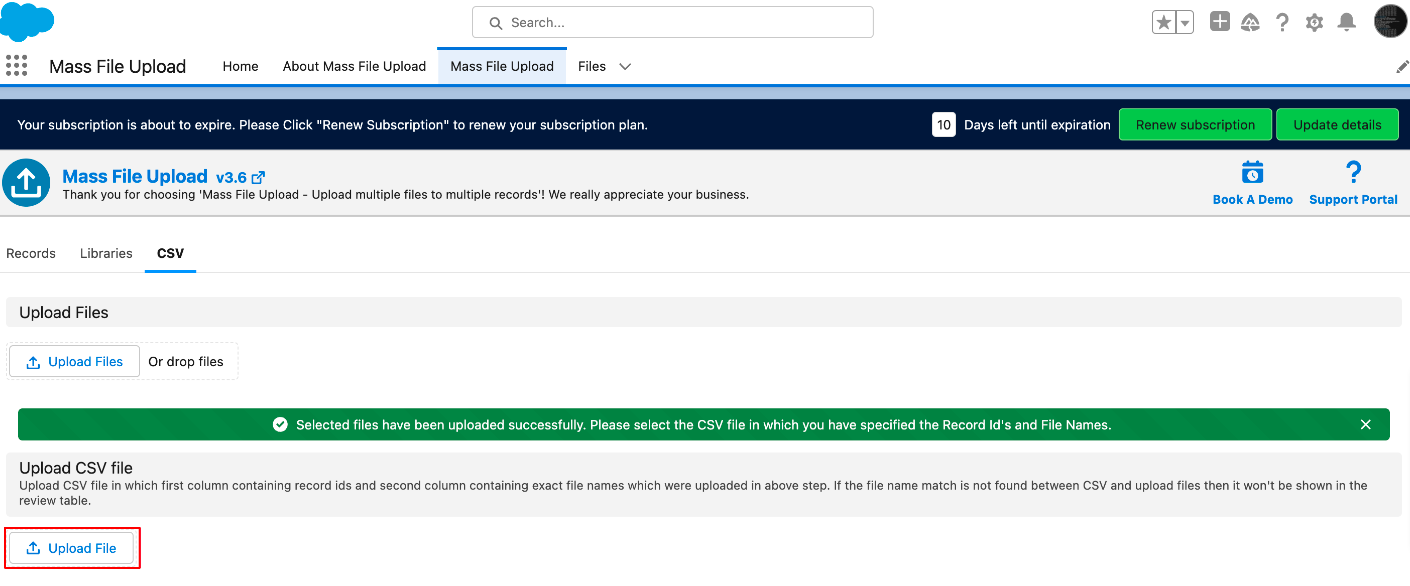Click the '10' days left badge
The width and height of the screenshot is (1410, 586).
(944, 125)
